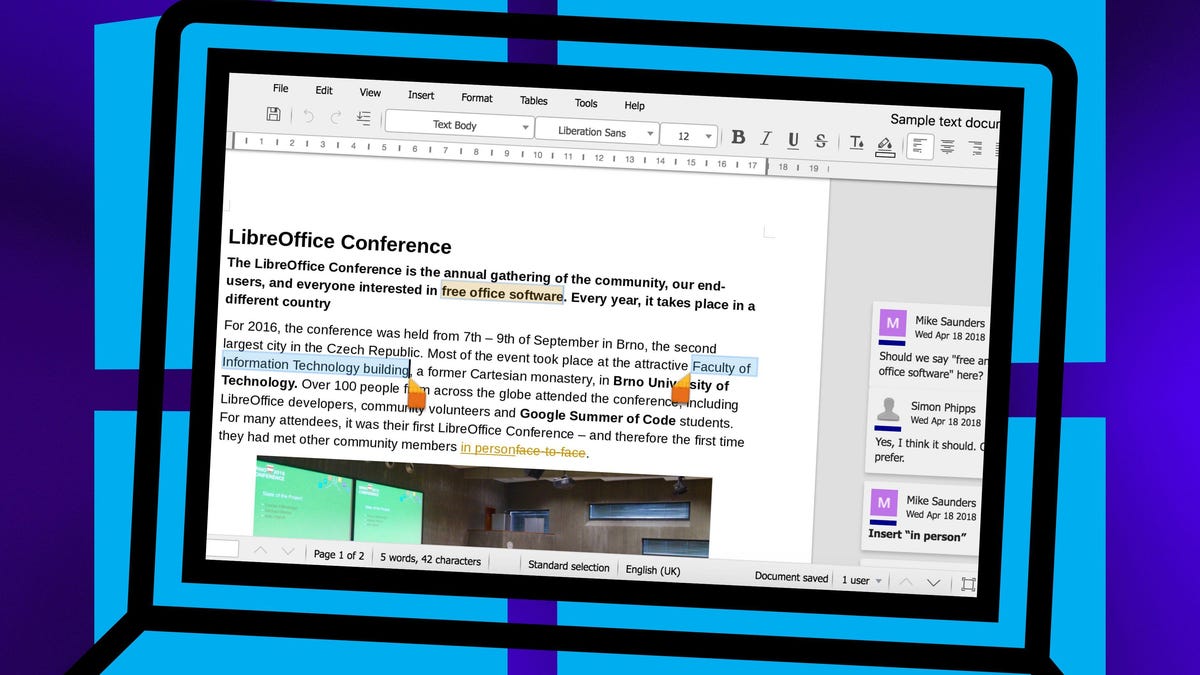Click the Page 1 of 2 indicator

339,555
